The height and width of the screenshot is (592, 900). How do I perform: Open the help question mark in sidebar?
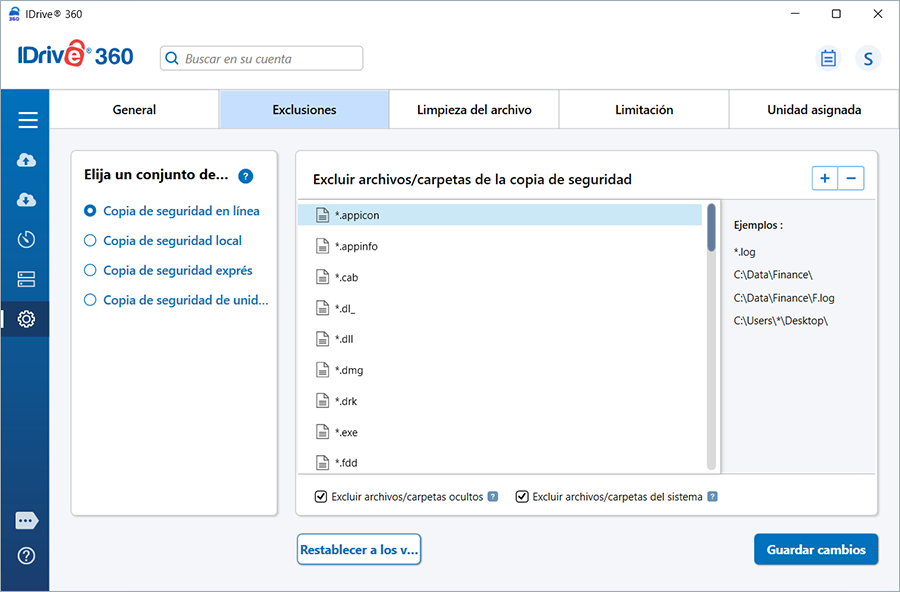point(27,556)
